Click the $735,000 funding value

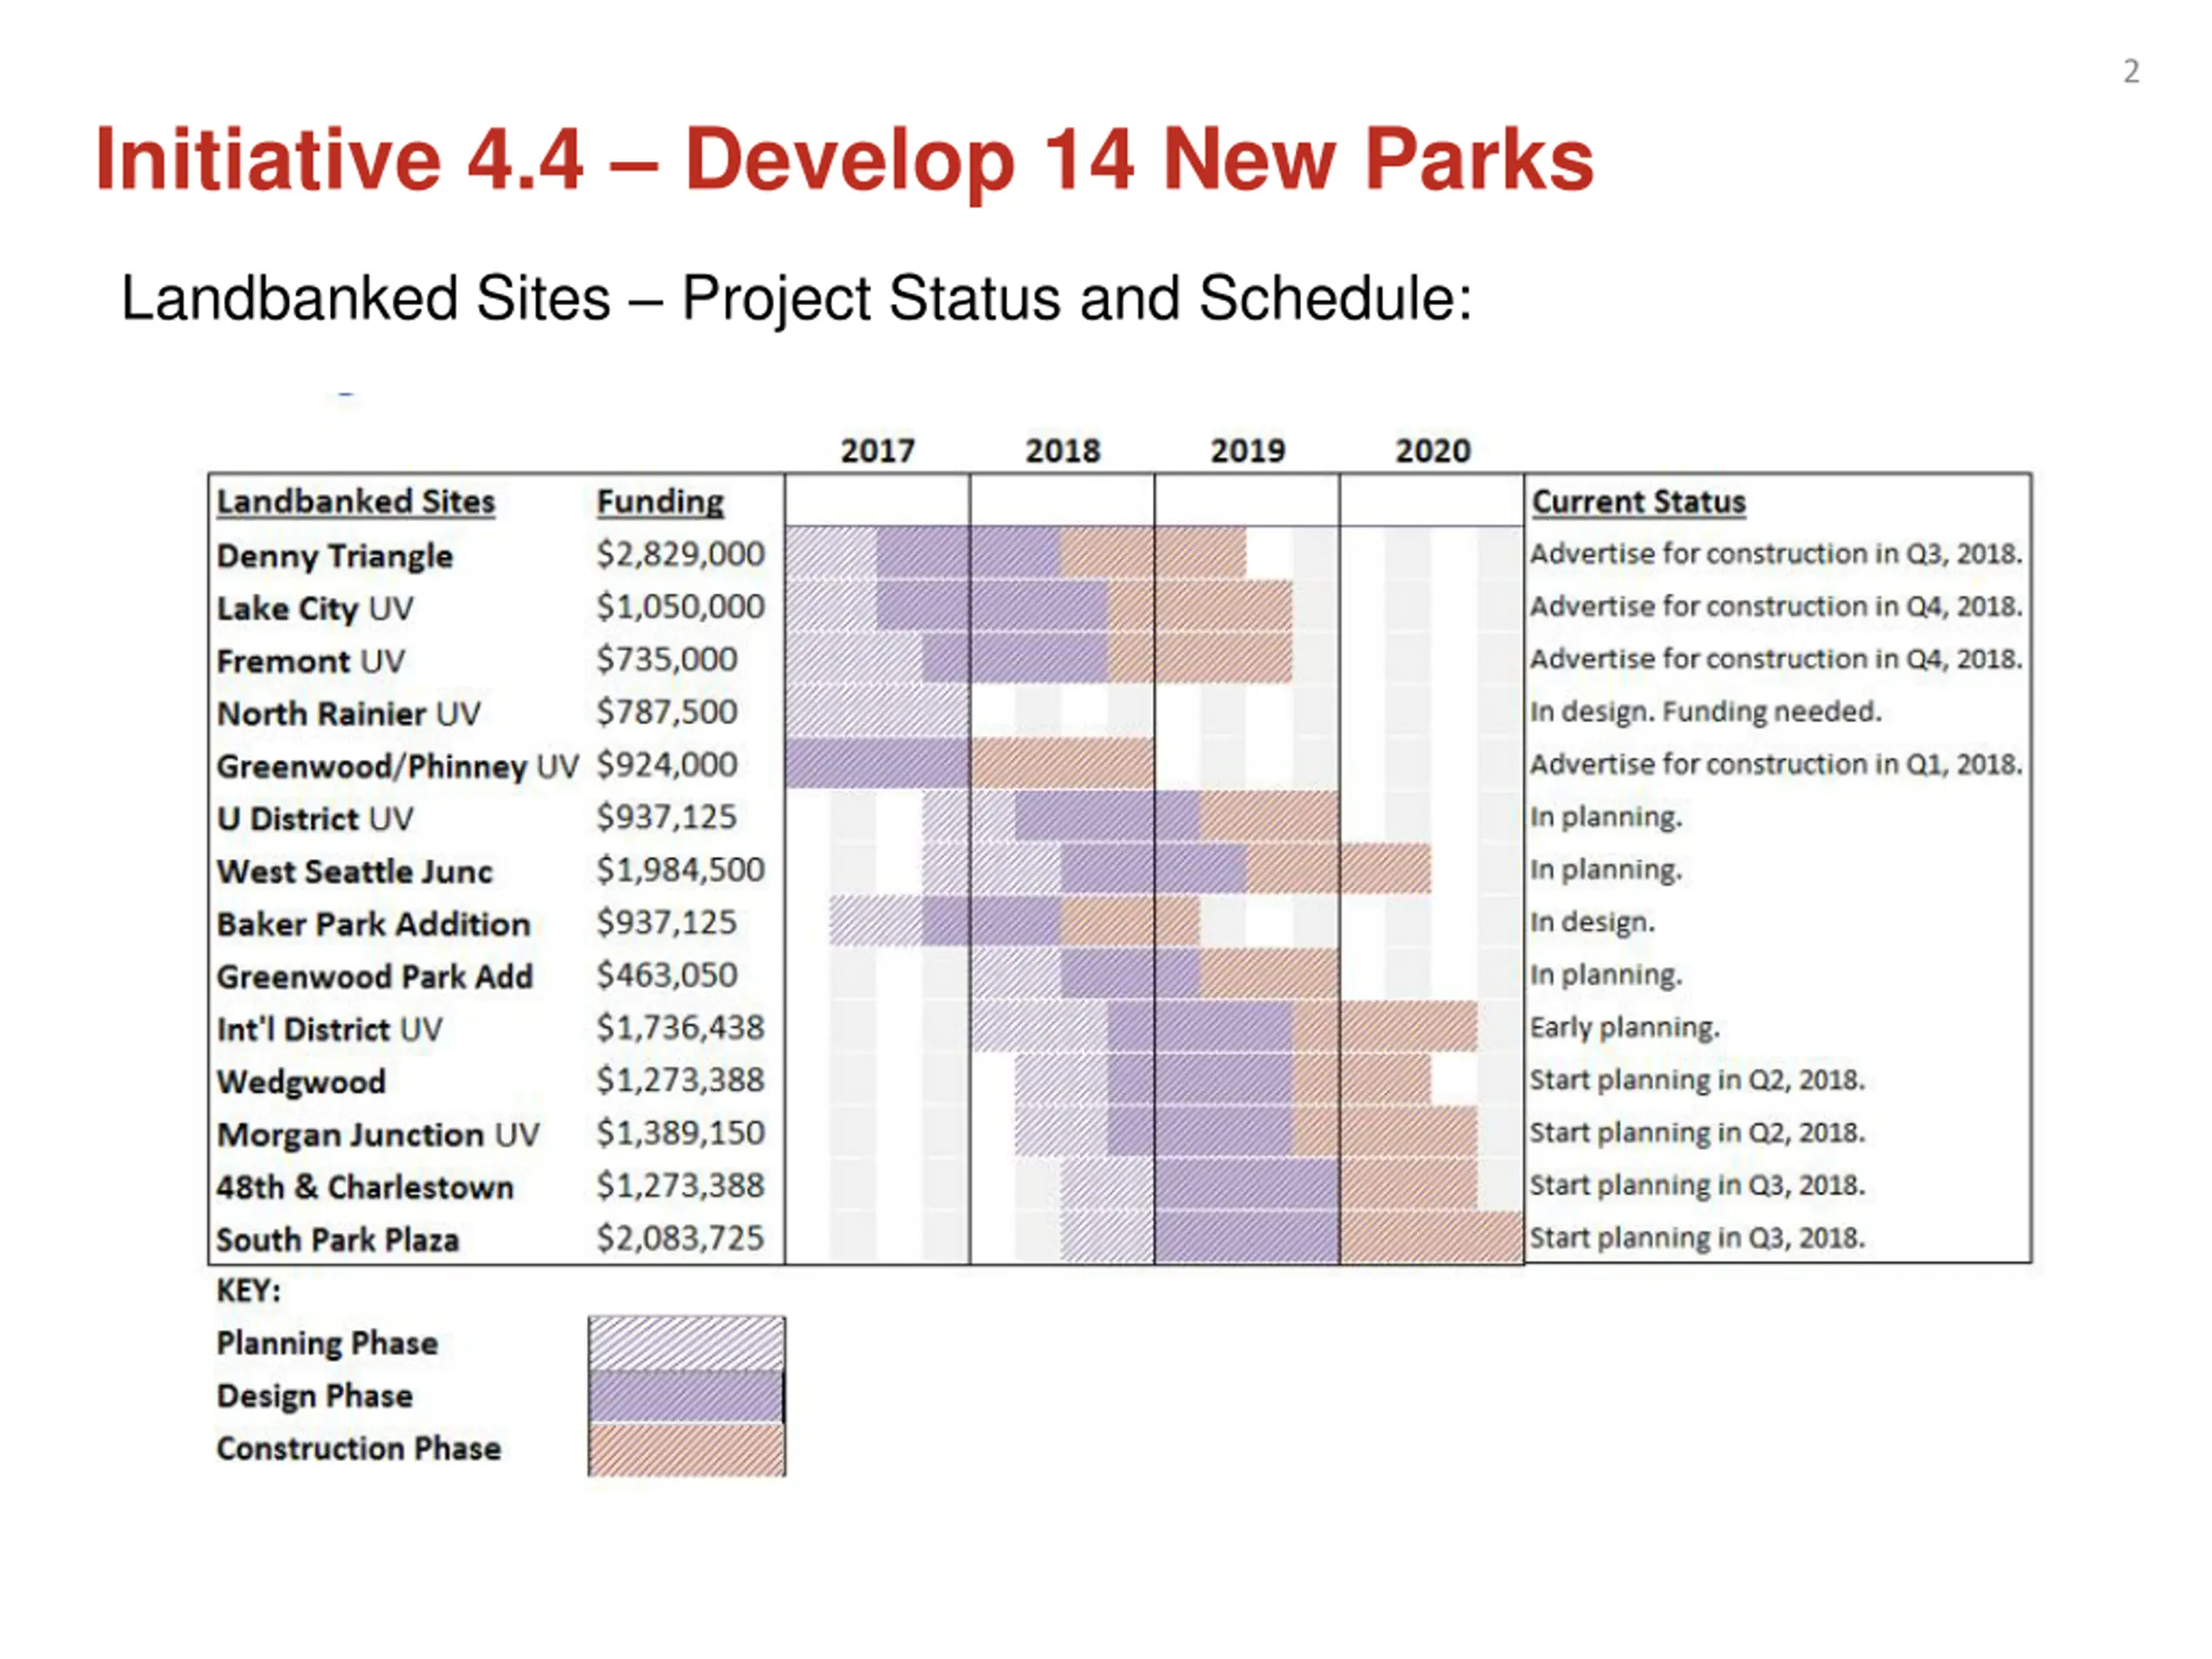(667, 659)
